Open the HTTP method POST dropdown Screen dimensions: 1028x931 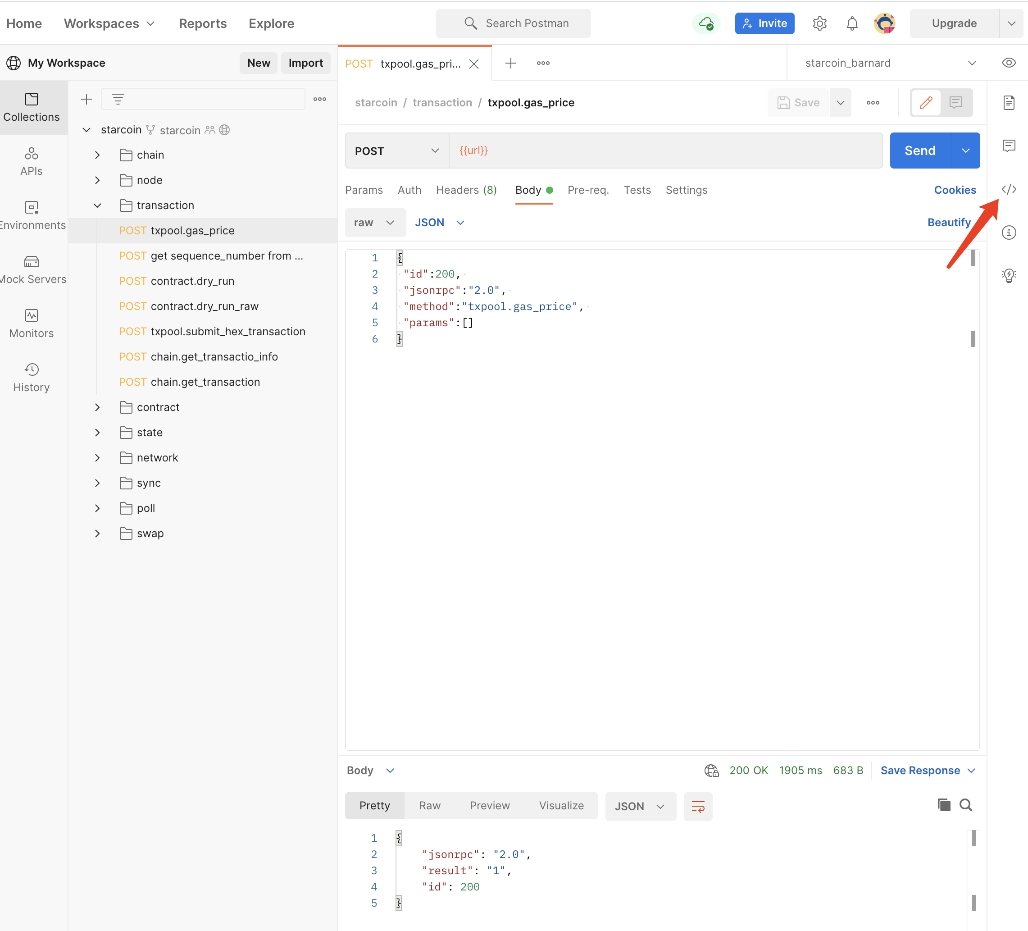point(397,151)
